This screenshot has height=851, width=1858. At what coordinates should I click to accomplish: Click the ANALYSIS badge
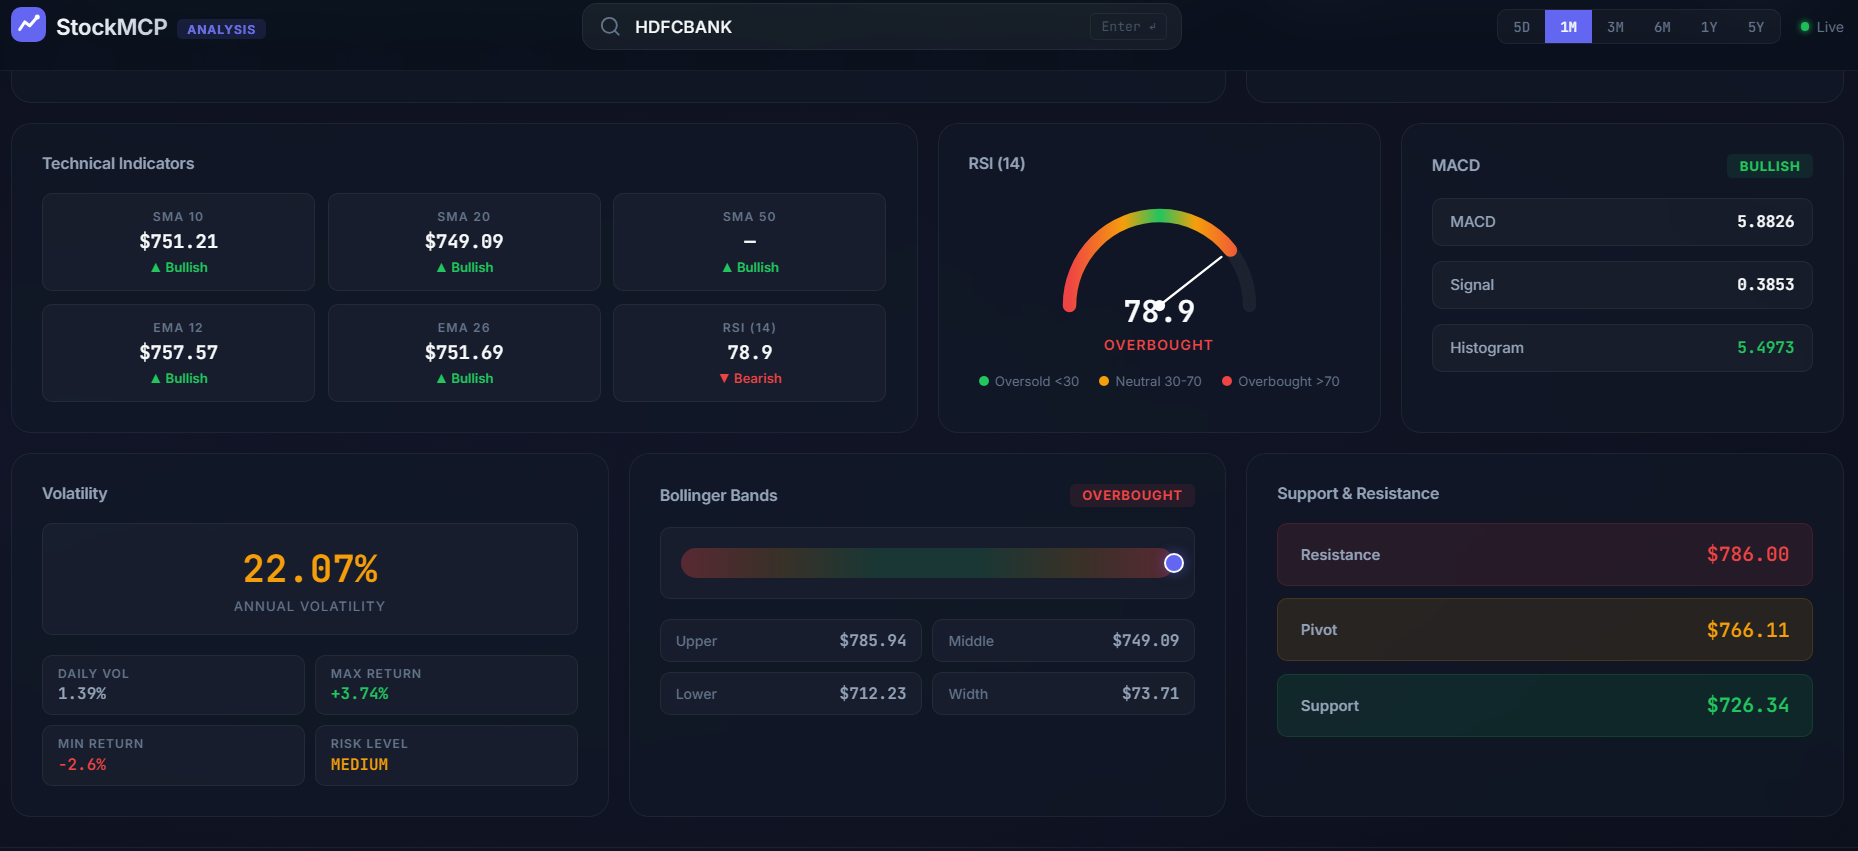(221, 29)
